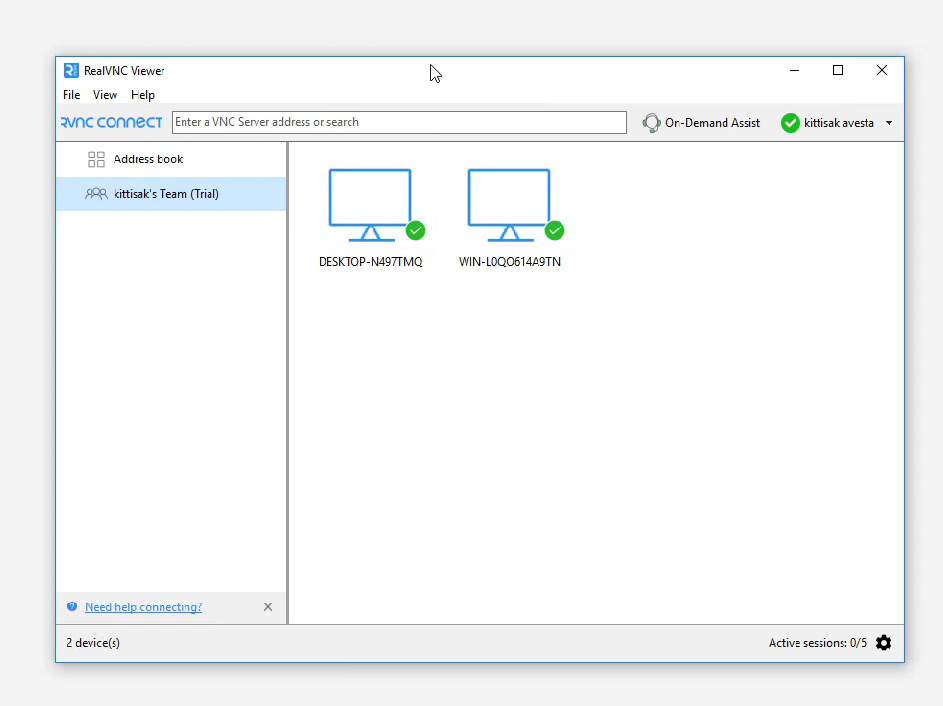Open the DESKTOP-N497TMQ computer icon
This screenshot has width=943, height=706.
click(370, 205)
